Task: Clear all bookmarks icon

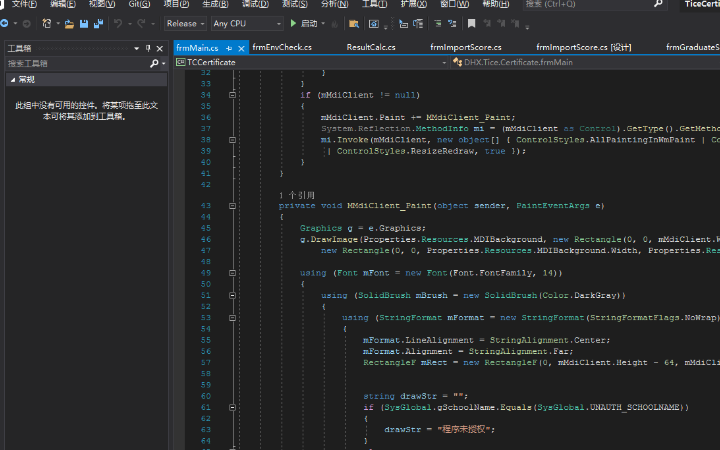Action: (x=516, y=23)
